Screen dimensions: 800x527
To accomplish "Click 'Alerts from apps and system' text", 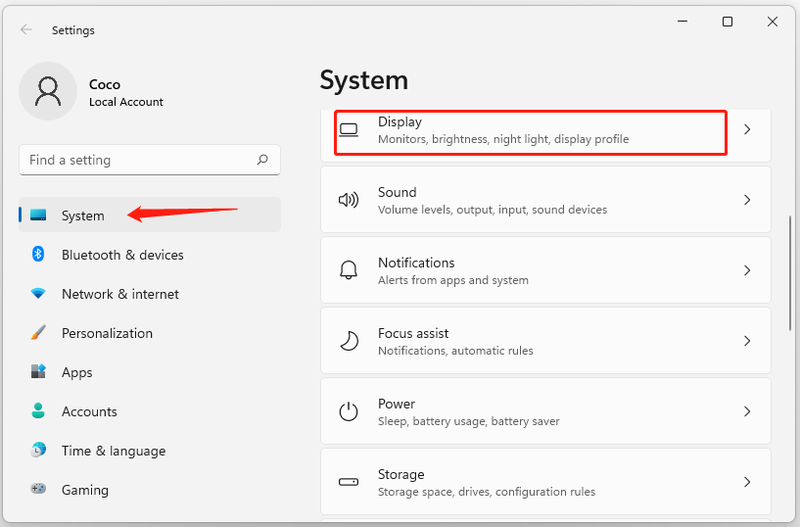I will [453, 280].
